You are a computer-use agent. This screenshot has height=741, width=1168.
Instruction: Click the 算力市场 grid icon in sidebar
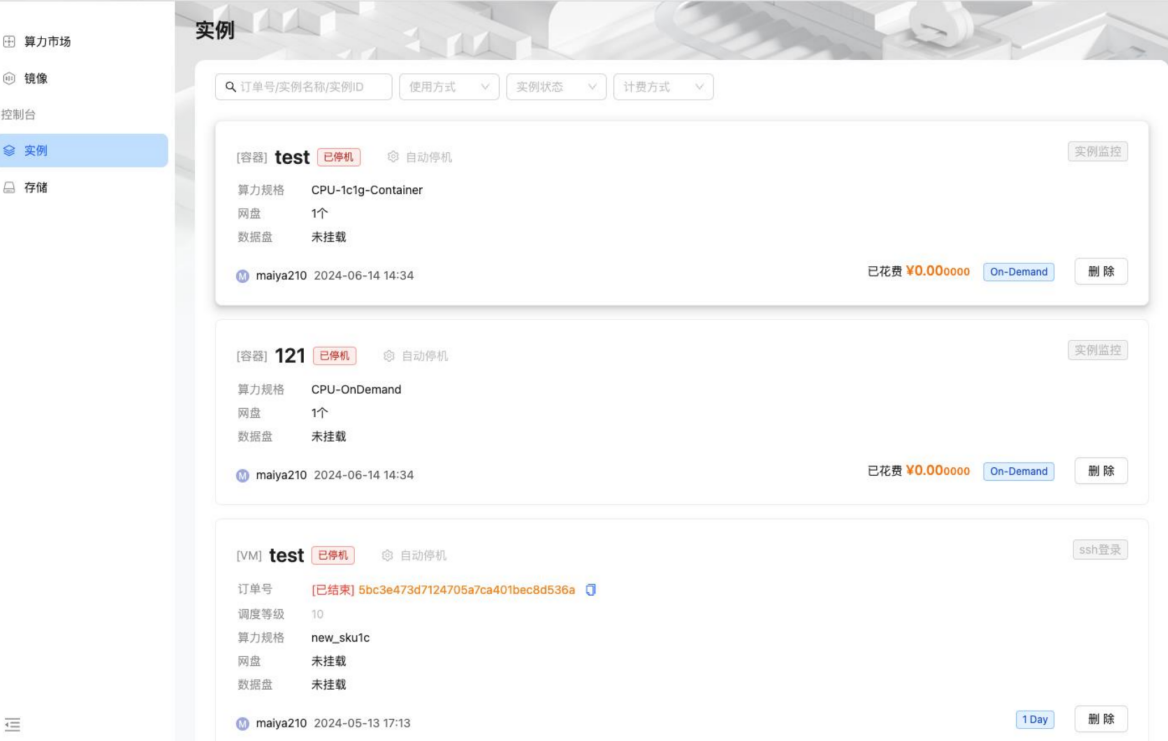click(10, 41)
